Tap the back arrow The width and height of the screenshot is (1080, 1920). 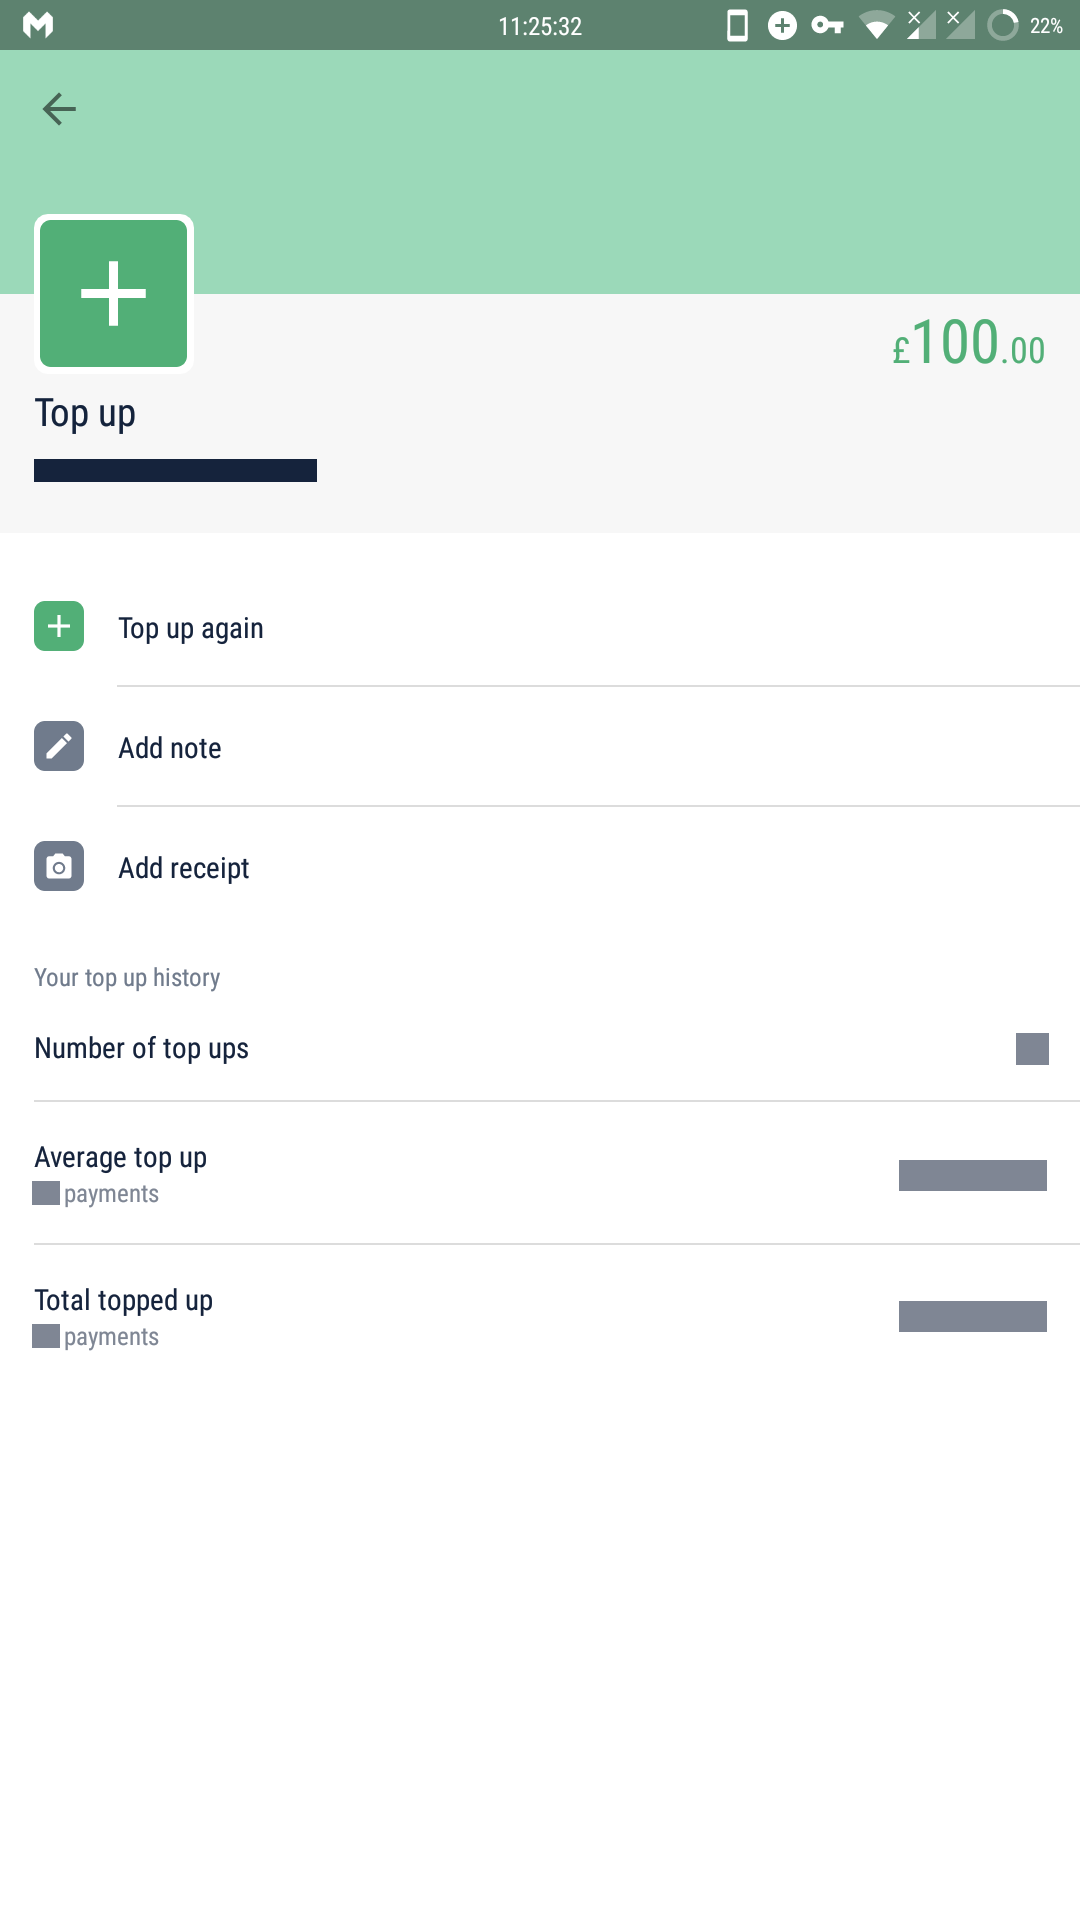click(59, 109)
